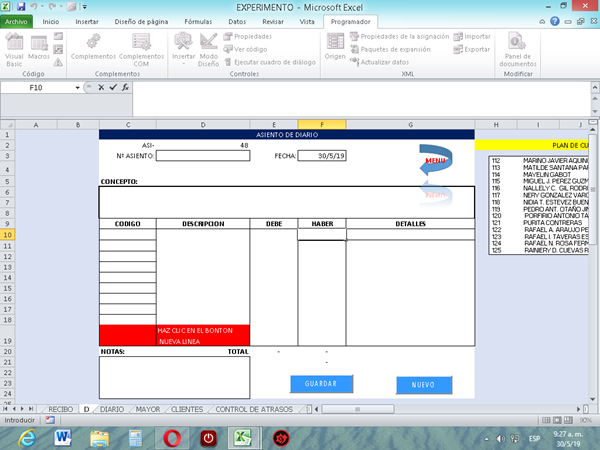Click macro record icon in status bar

50,420
